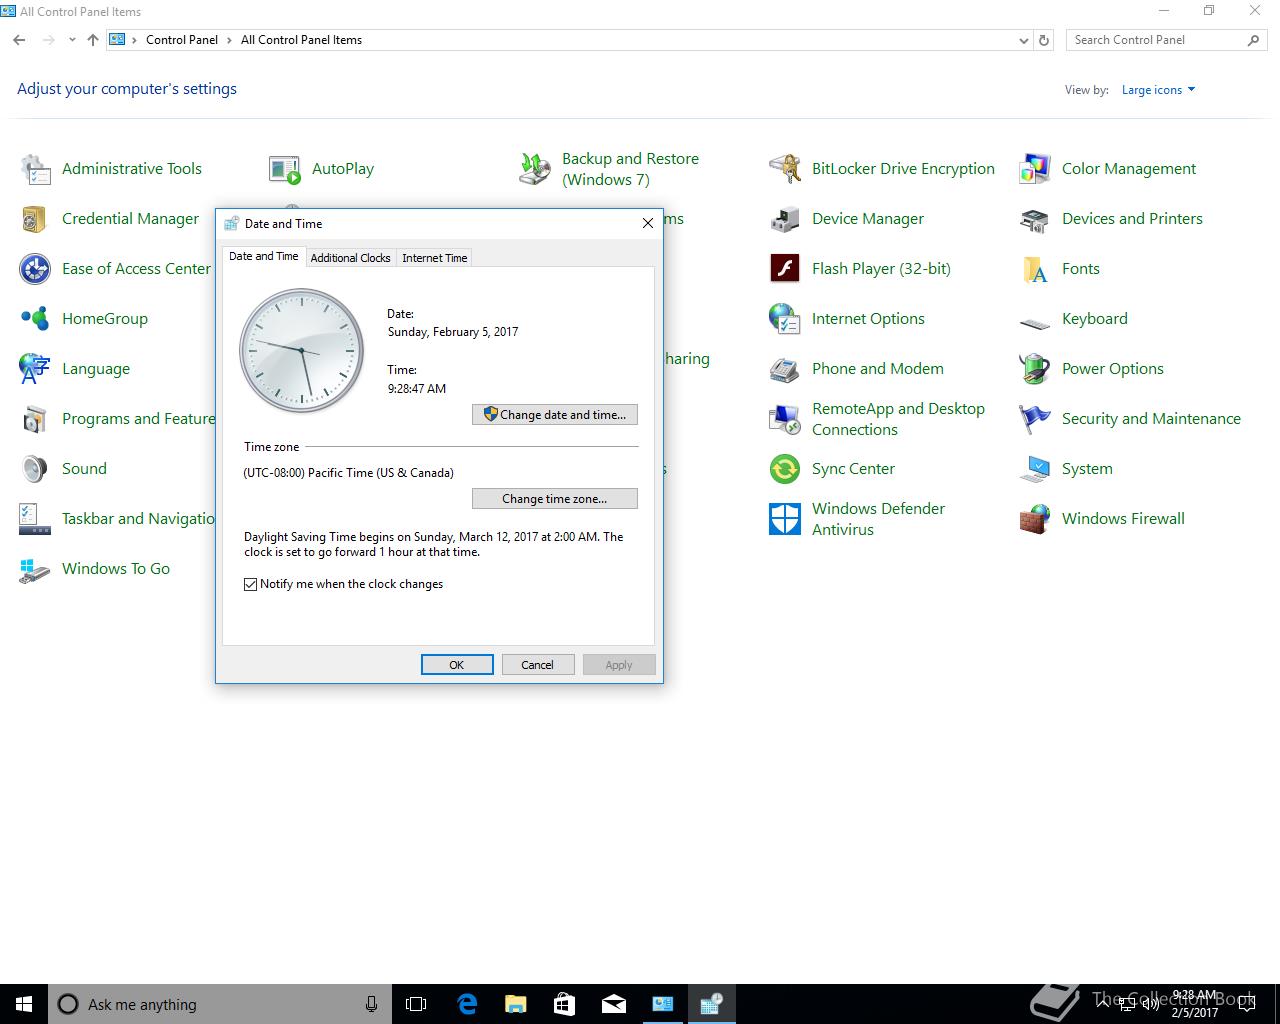Viewport: 1280px width, 1024px height.
Task: Click the Control Panel breadcrumb
Action: (x=182, y=40)
